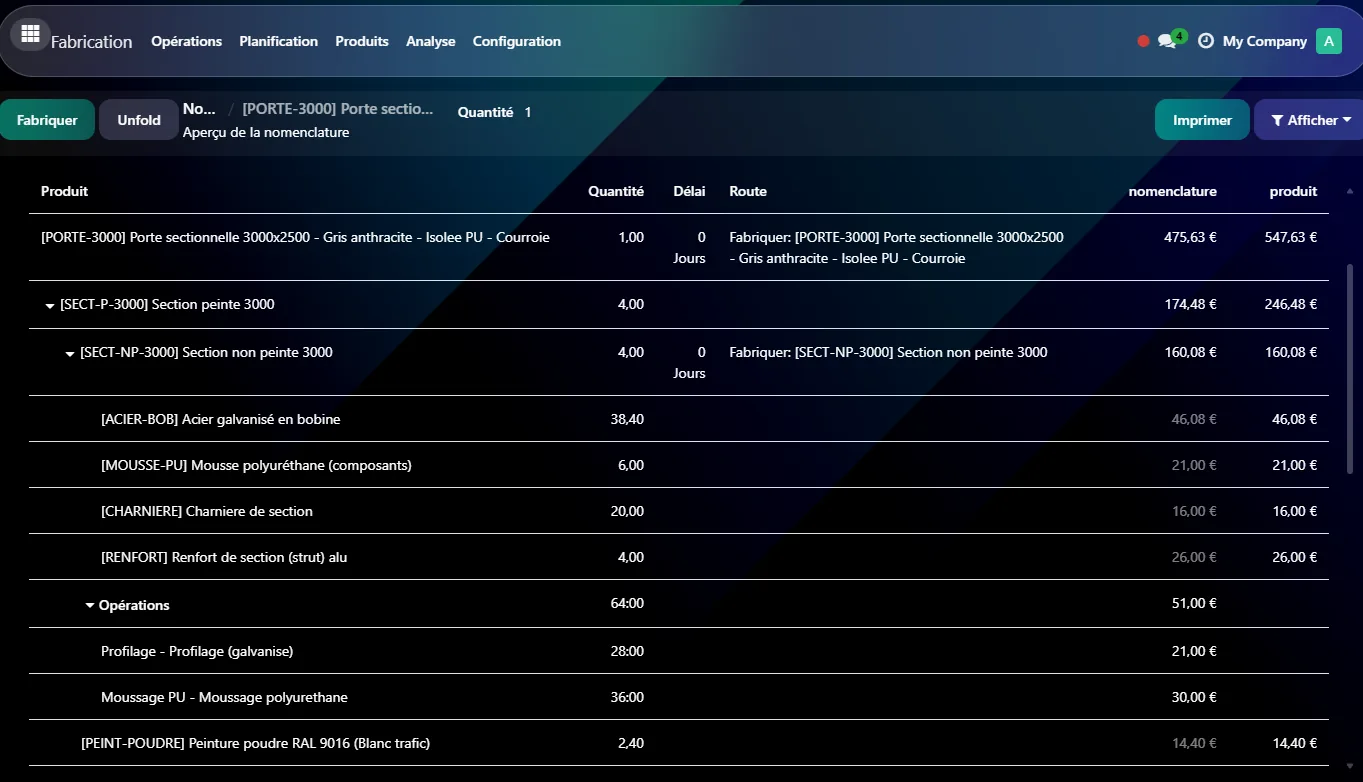This screenshot has height=782, width=1363.
Task: Click the red status dot indicator
Action: pos(1143,41)
